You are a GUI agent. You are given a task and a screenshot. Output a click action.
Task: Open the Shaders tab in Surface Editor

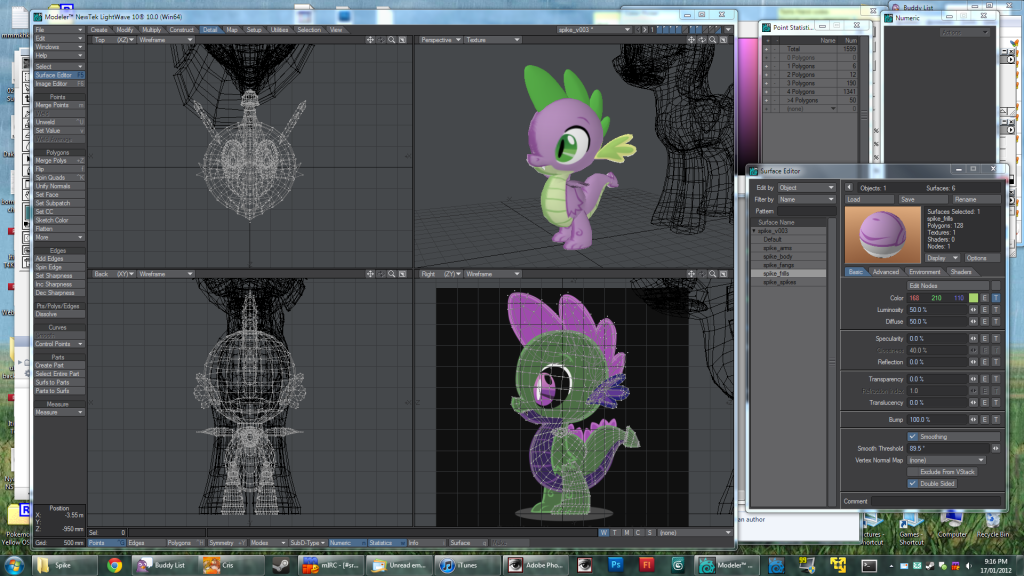click(961, 272)
